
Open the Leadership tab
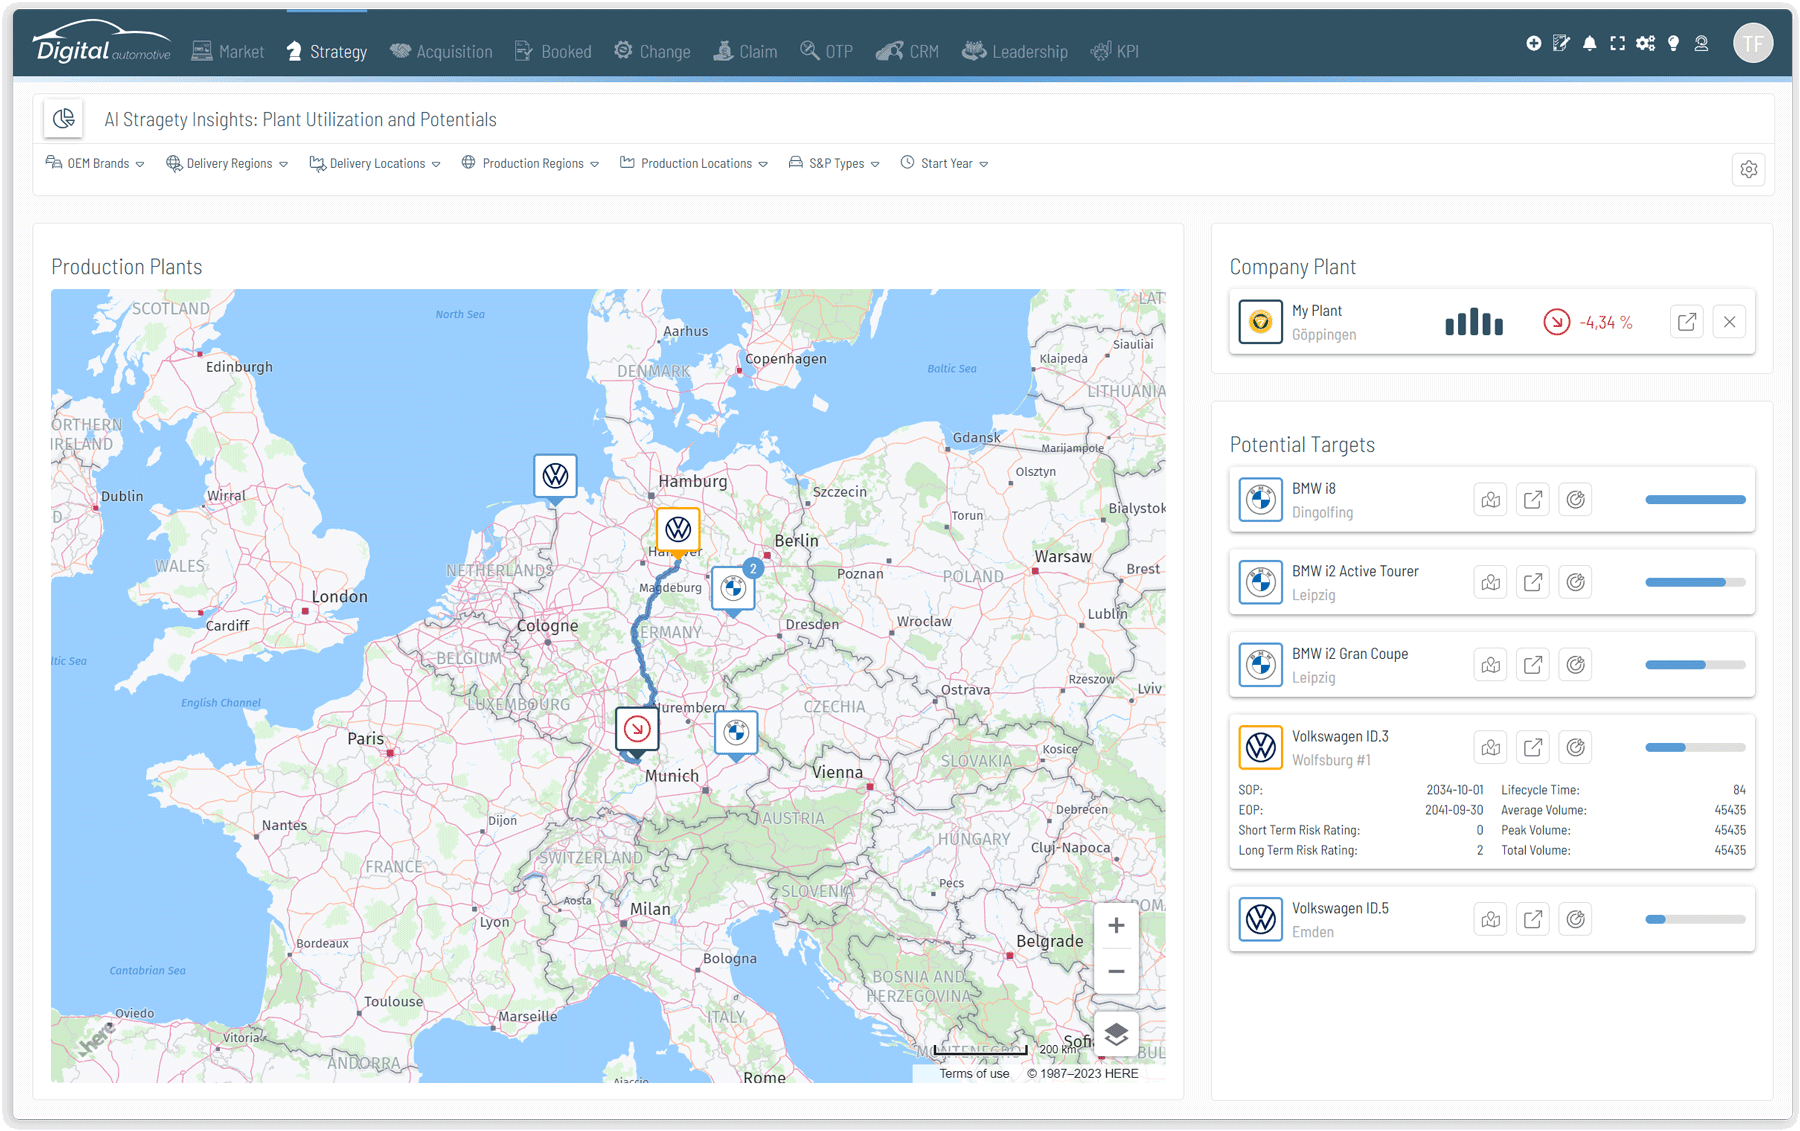pos(1015,51)
